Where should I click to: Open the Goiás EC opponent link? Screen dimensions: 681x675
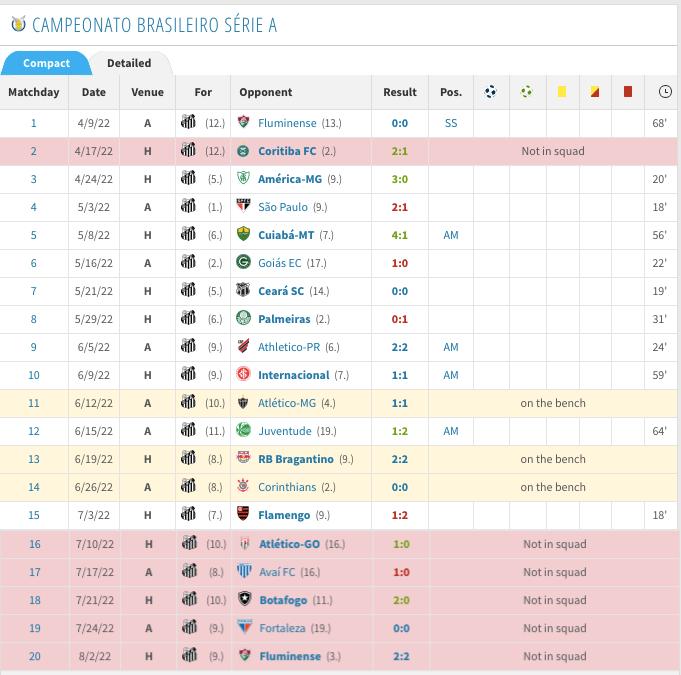279,263
